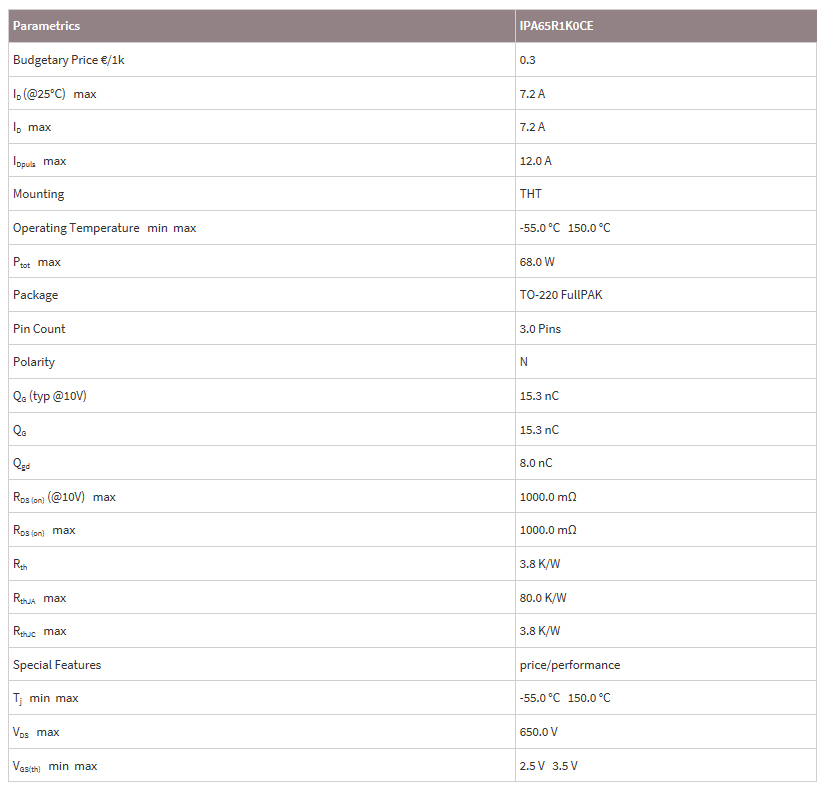
Task: Select the 68.0 W power value
Action: pyautogui.click(x=537, y=262)
